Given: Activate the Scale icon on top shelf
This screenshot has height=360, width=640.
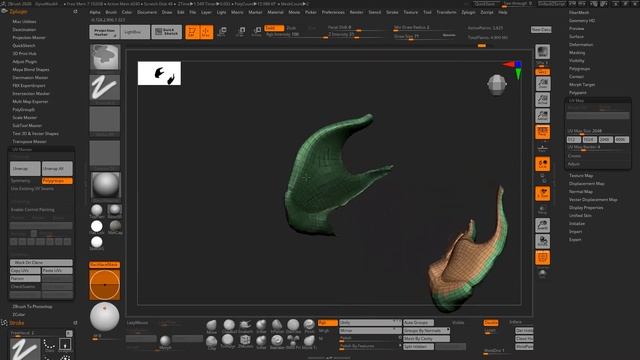Looking at the screenshot, I should pyautogui.click(x=241, y=32).
